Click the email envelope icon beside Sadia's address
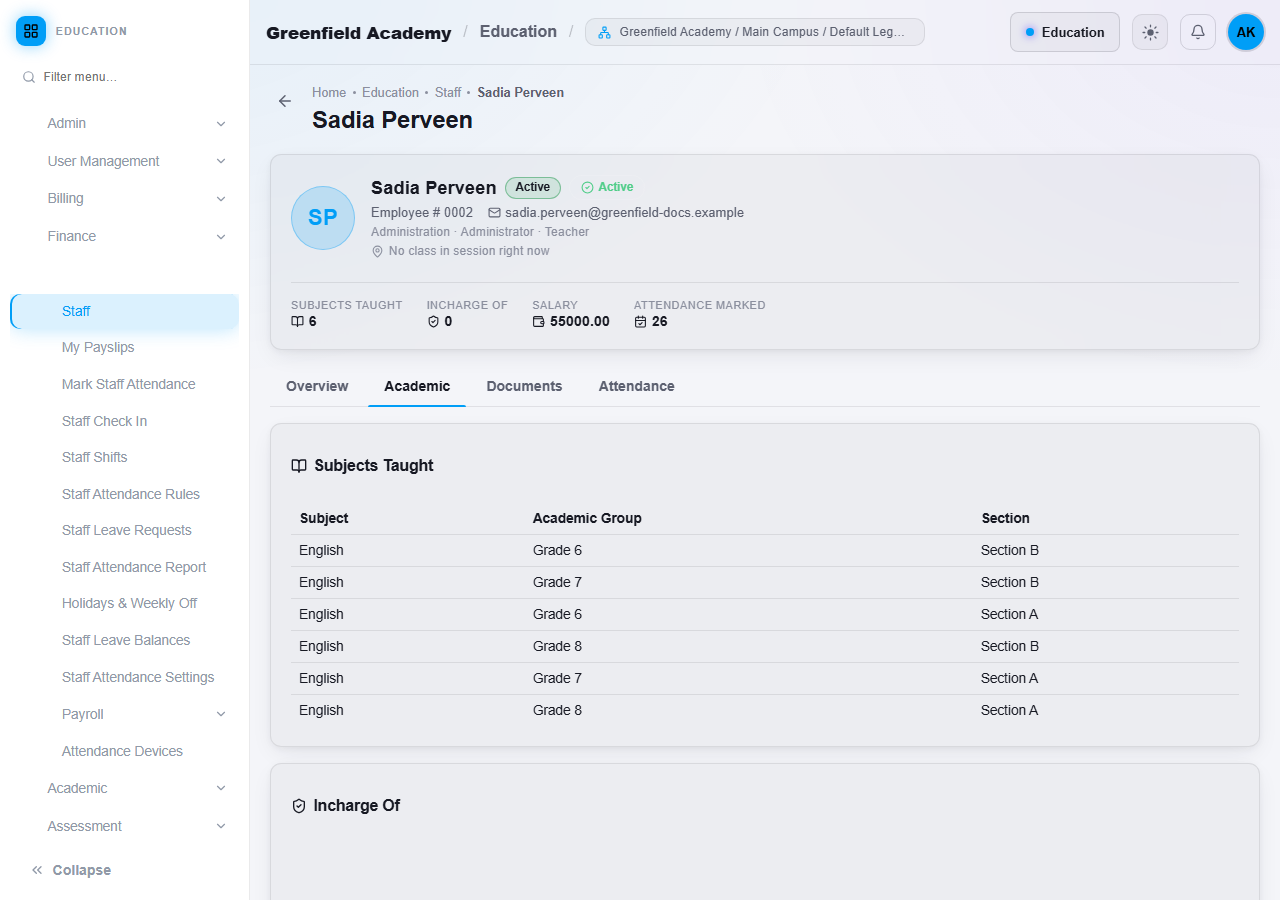This screenshot has height=900, width=1280. [494, 213]
